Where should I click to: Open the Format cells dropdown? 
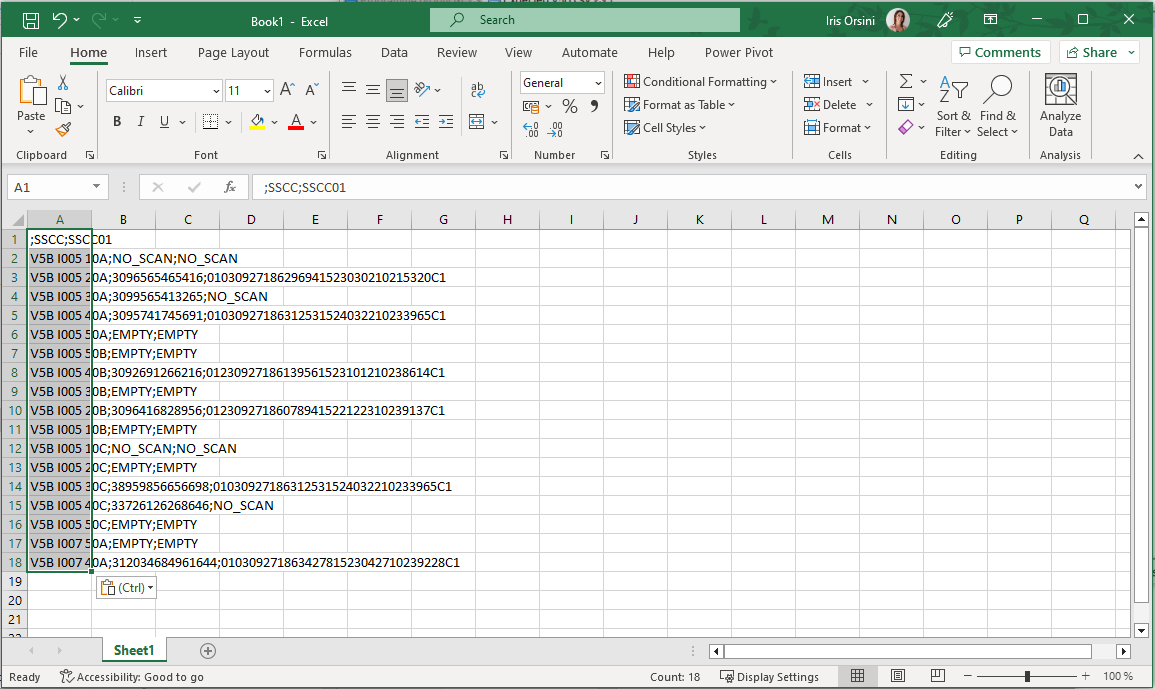838,127
